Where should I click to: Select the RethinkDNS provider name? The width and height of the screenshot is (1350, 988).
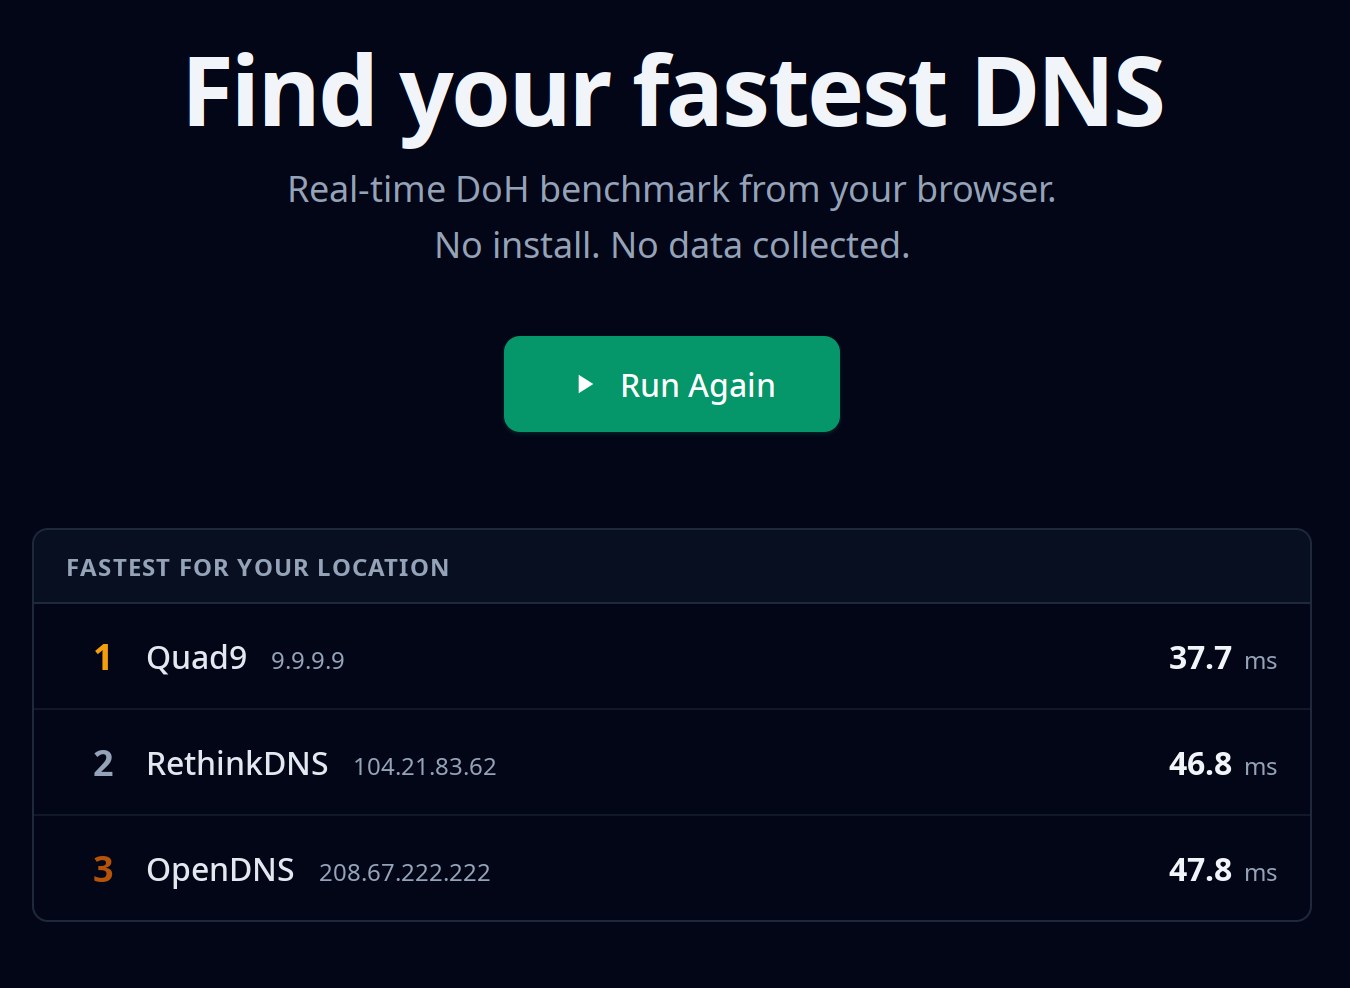[x=237, y=764]
